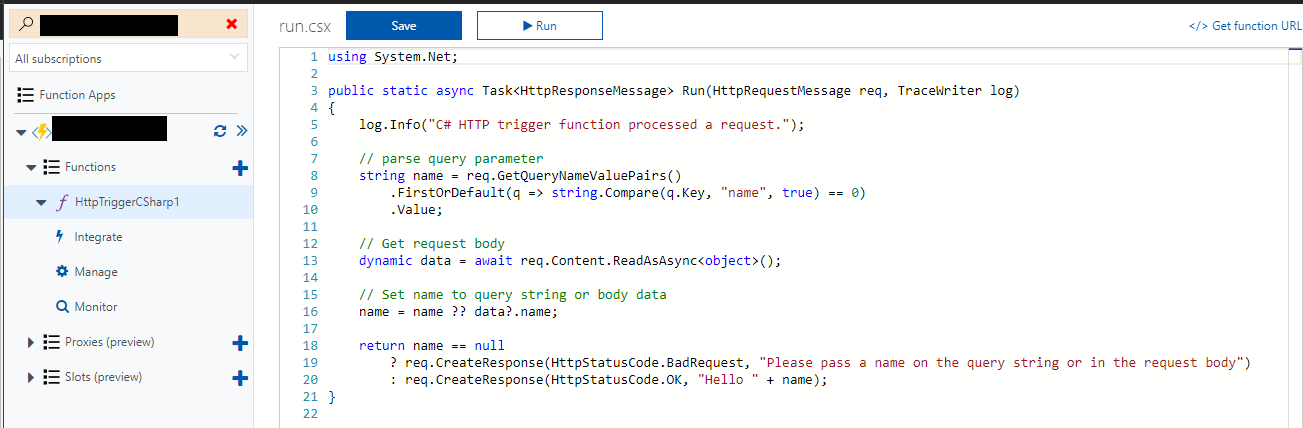This screenshot has width=1303, height=428.
Task: Click the Manage gear icon
Action: coord(62,272)
